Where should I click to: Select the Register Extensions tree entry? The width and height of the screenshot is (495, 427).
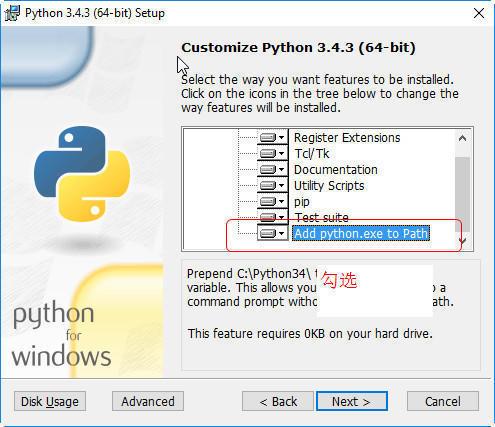(x=347, y=138)
